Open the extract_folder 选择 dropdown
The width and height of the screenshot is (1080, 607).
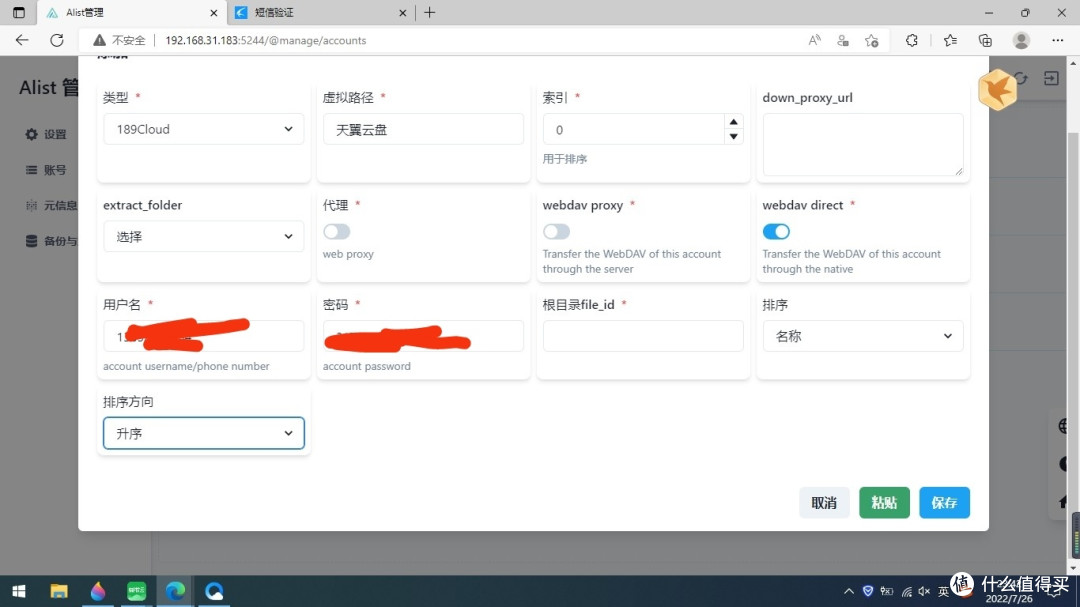[203, 236]
